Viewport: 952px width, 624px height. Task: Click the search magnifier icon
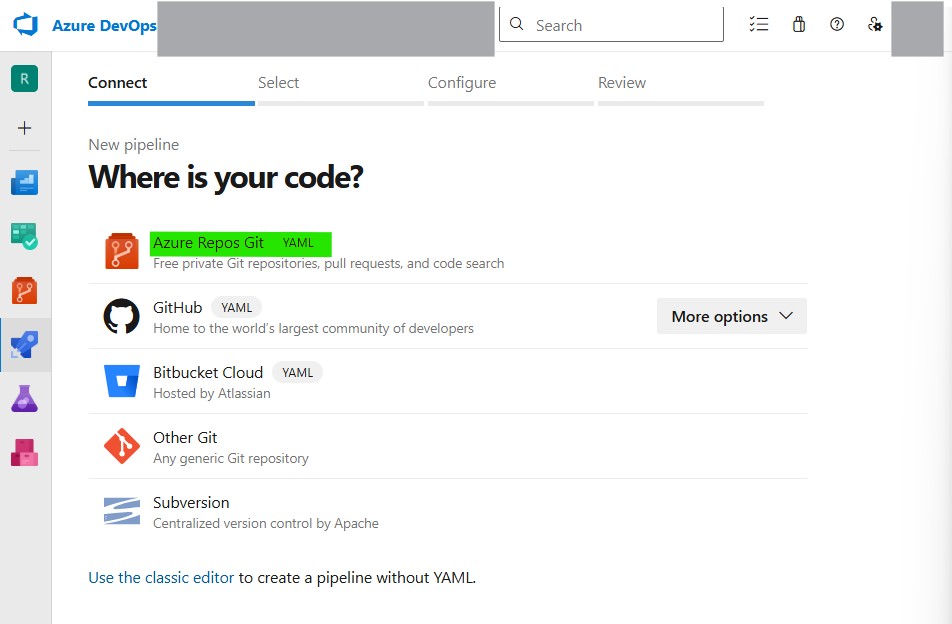tap(517, 24)
